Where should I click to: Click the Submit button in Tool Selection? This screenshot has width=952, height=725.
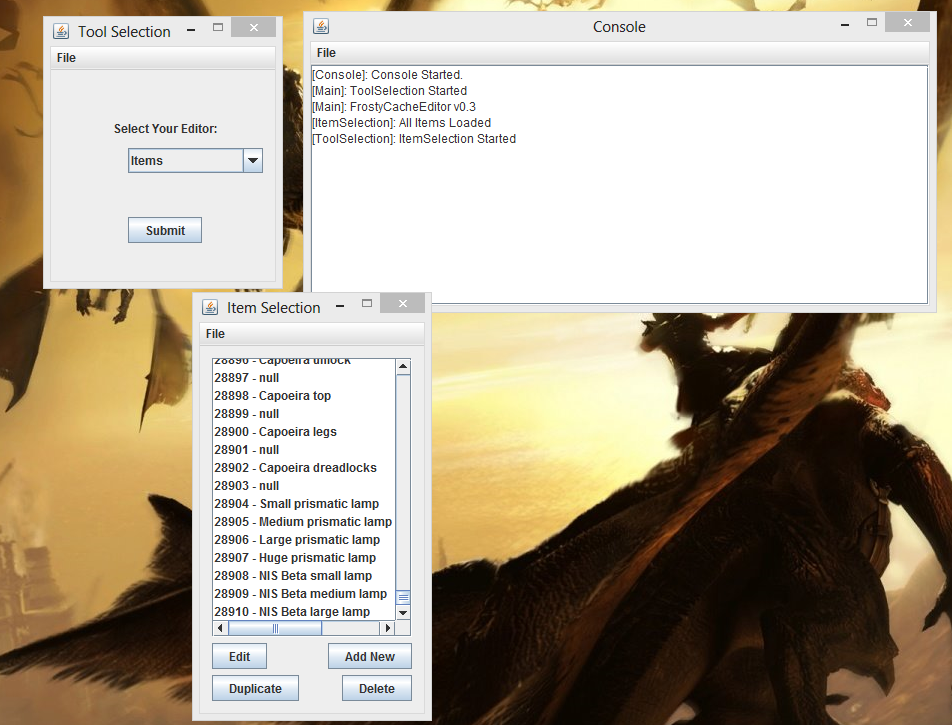(x=165, y=230)
